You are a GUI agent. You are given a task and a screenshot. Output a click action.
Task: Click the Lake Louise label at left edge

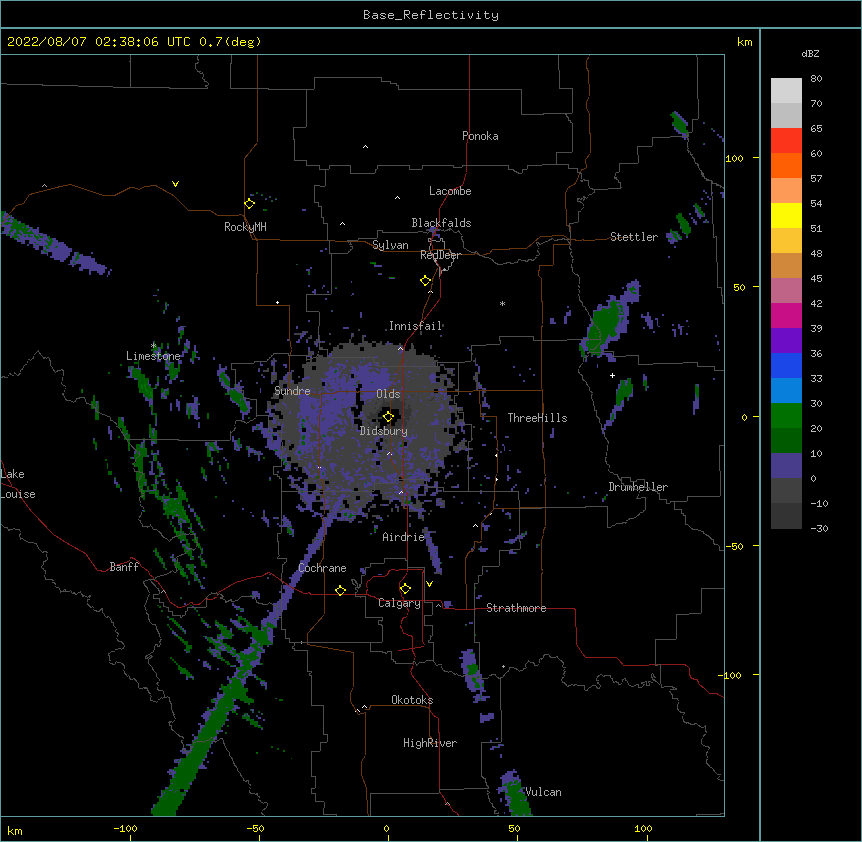[x=18, y=484]
